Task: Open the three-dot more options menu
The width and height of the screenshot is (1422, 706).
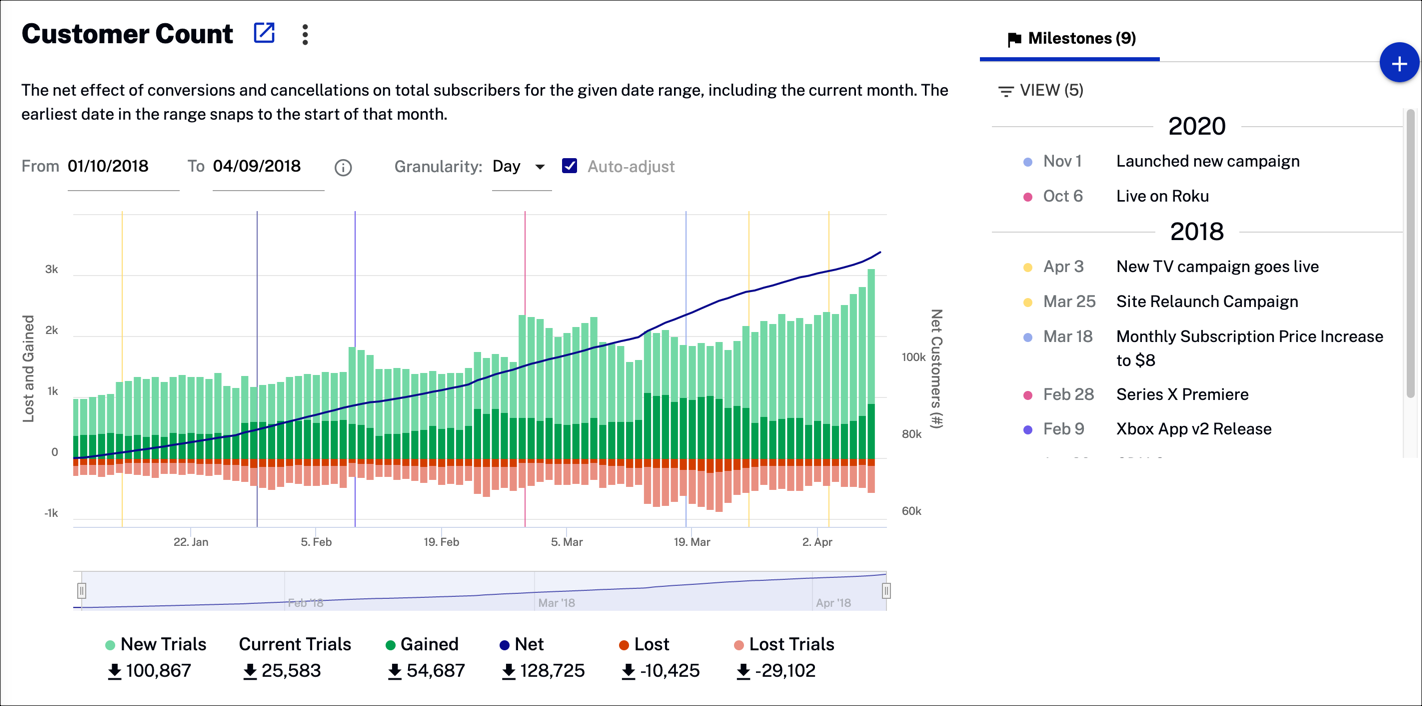Action: tap(305, 34)
